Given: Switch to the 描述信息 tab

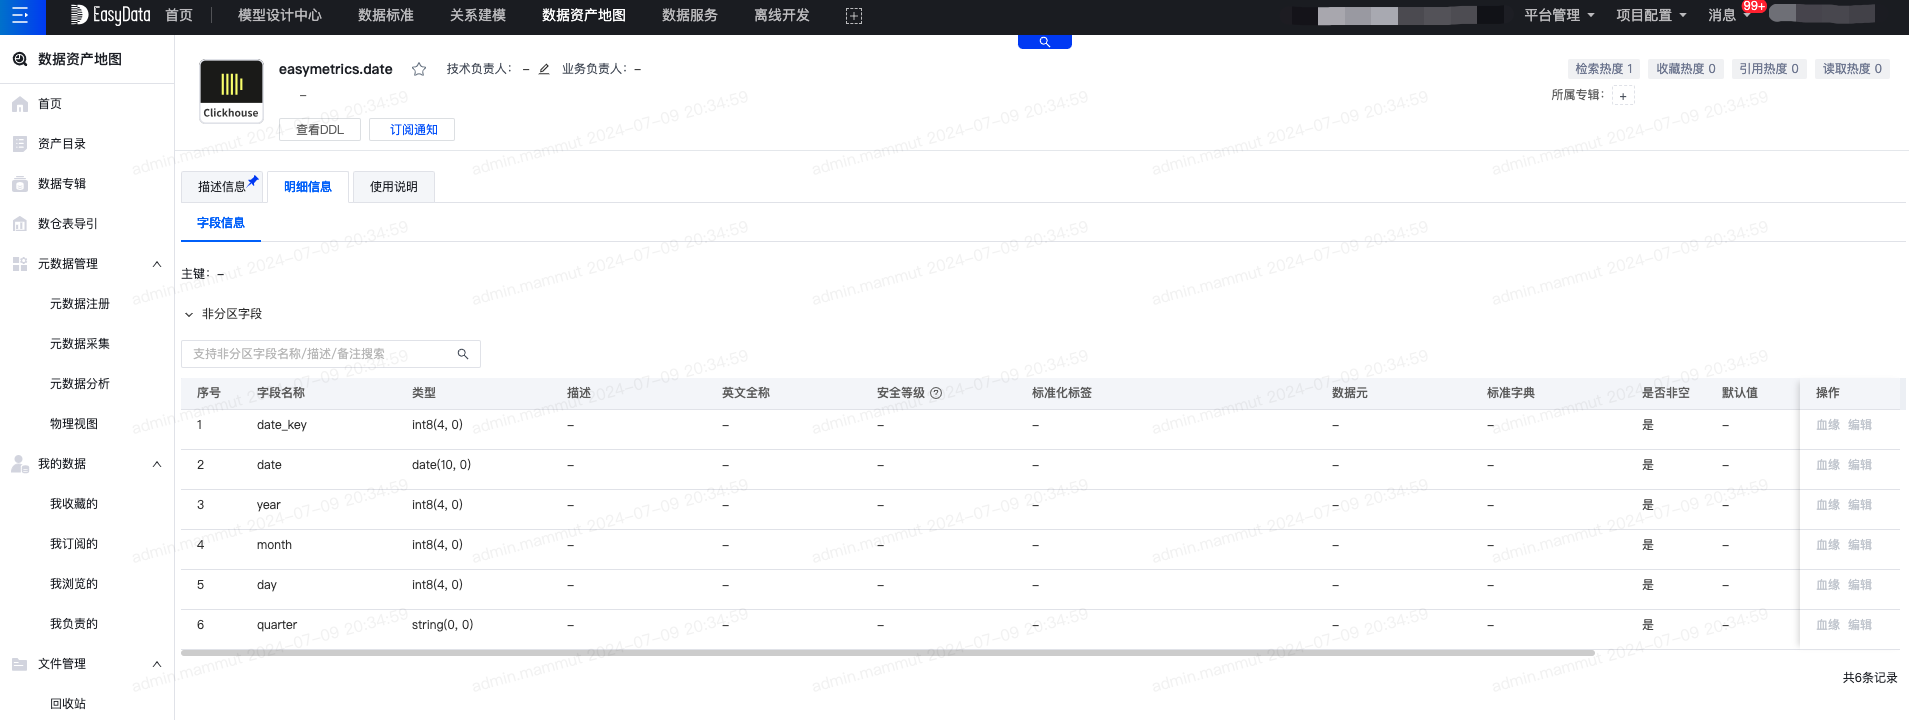Looking at the screenshot, I should pyautogui.click(x=222, y=187).
